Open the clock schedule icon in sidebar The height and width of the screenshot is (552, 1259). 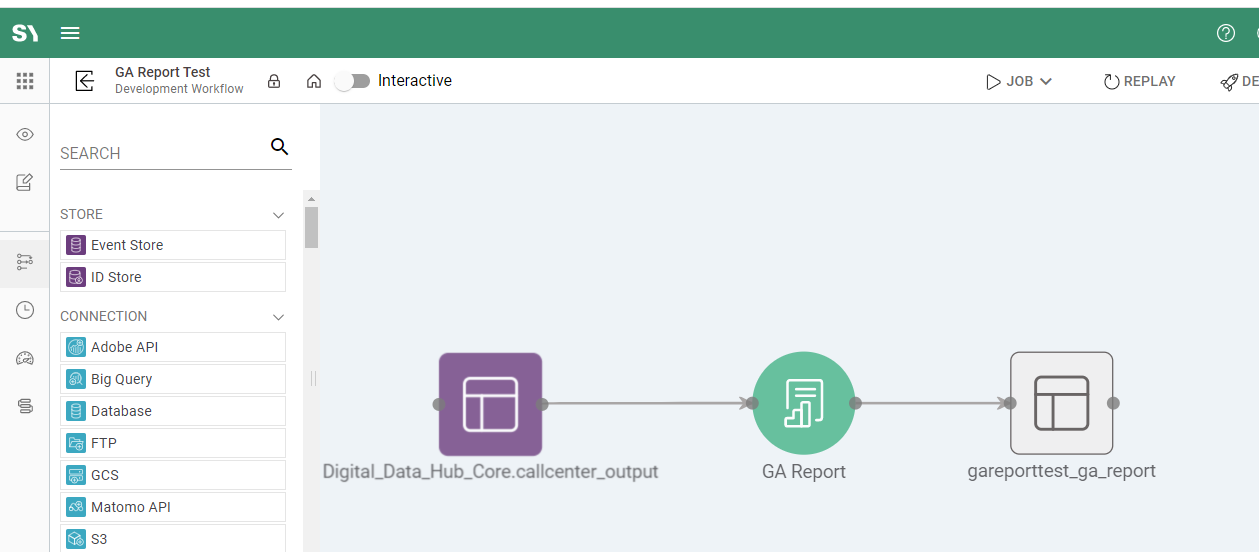pos(25,310)
